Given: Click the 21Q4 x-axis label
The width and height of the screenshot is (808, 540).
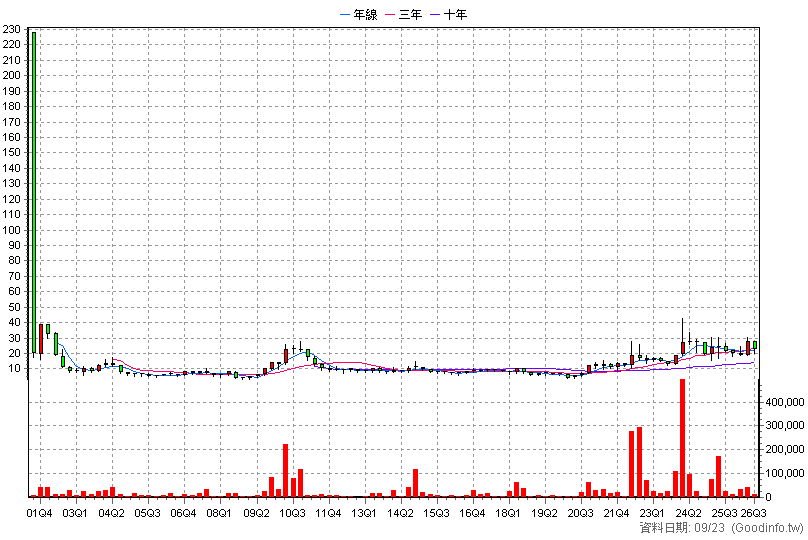Looking at the screenshot, I should click(x=616, y=513).
